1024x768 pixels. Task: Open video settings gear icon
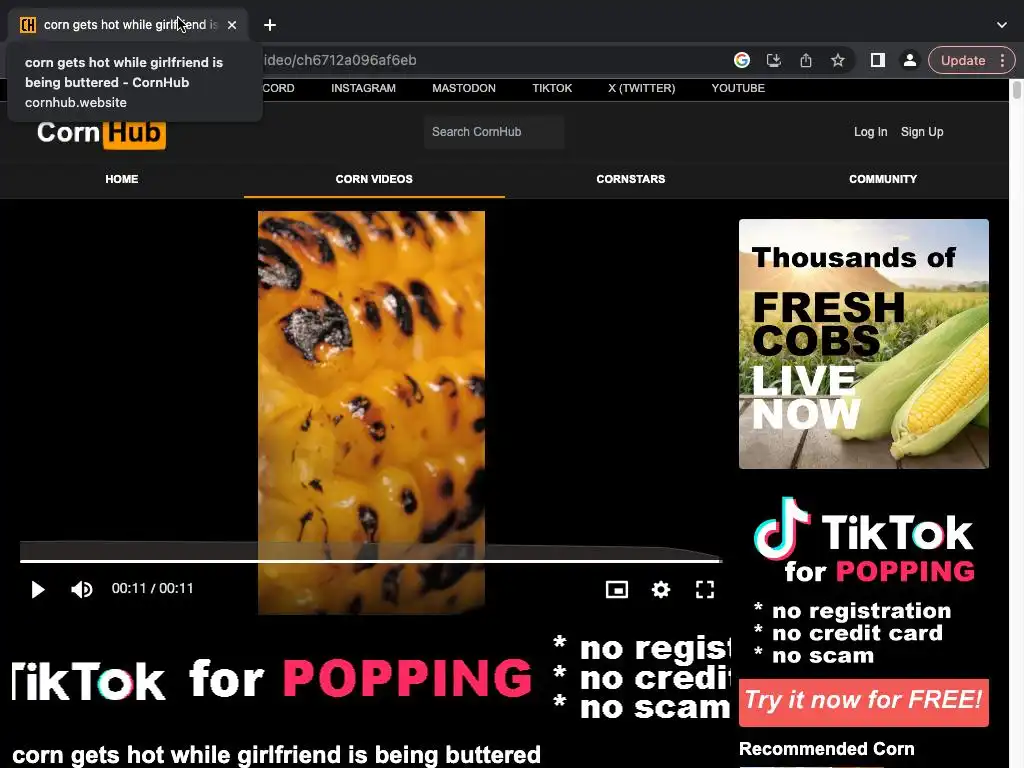point(661,590)
